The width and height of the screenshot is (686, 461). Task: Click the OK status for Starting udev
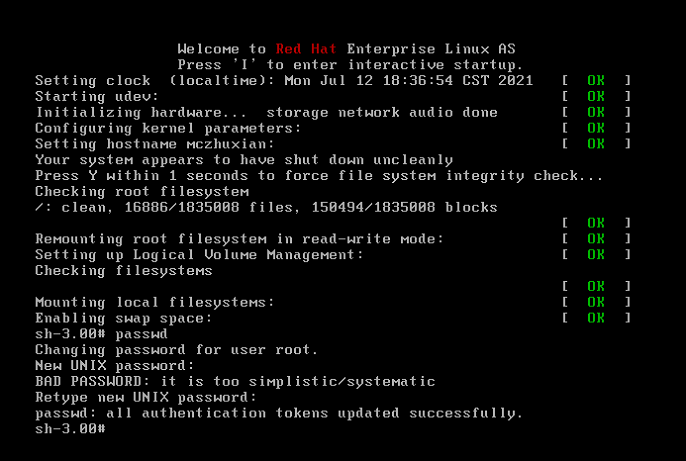(596, 96)
